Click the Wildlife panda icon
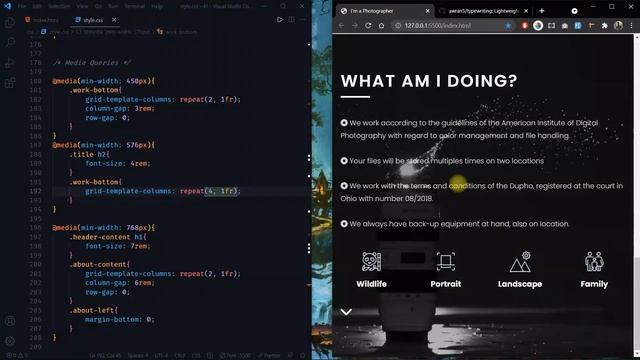 tap(371, 261)
